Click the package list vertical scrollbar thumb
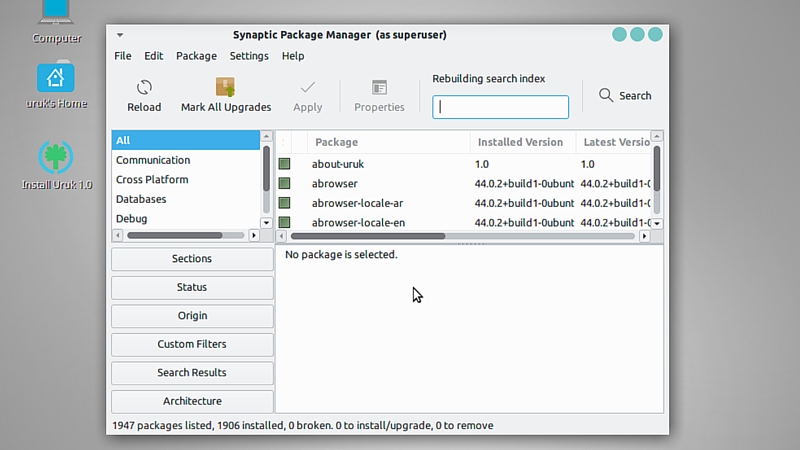Screen dimensions: 800x450 pyautogui.click(x=657, y=168)
